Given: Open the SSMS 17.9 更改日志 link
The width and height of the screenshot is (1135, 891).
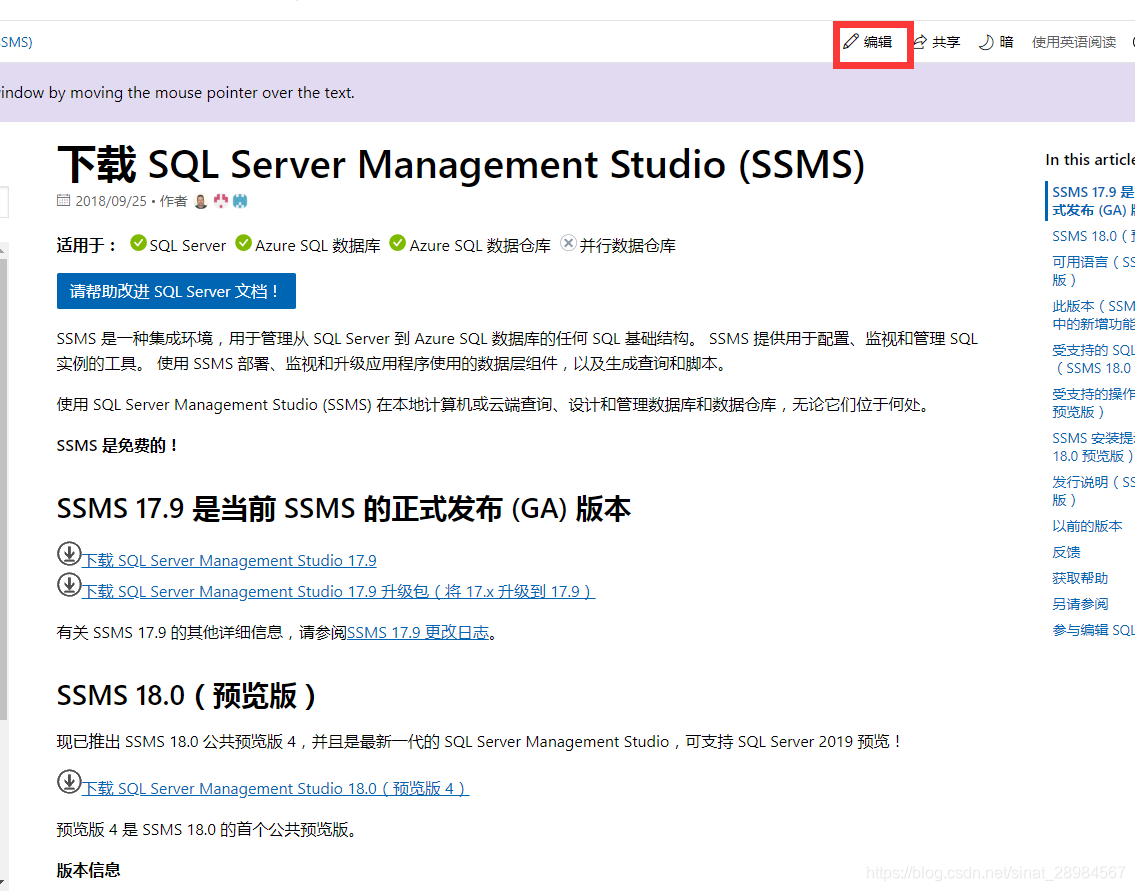Looking at the screenshot, I should [418, 632].
